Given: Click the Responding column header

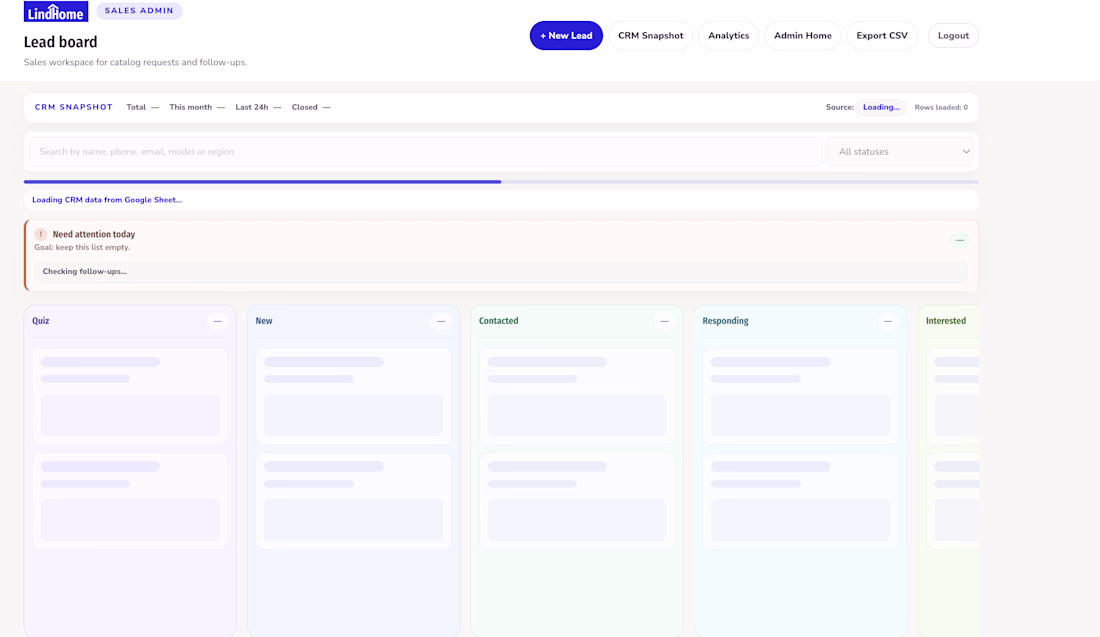Looking at the screenshot, I should 725,321.
